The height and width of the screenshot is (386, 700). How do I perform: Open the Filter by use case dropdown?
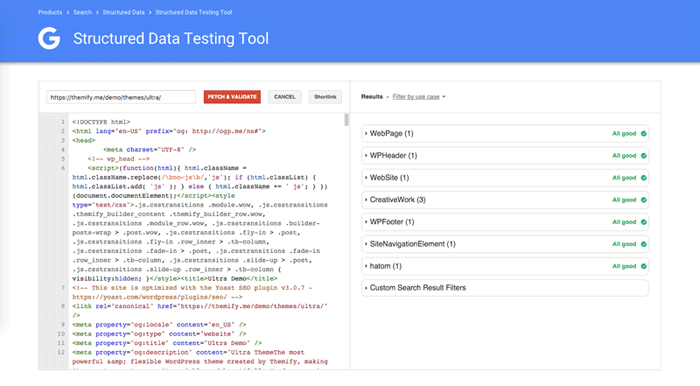tap(419, 97)
